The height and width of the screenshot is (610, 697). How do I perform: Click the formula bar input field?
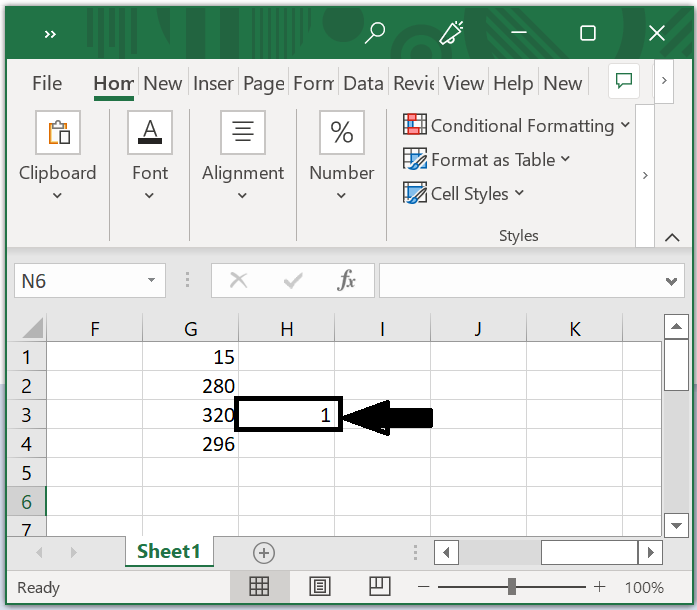coord(520,281)
